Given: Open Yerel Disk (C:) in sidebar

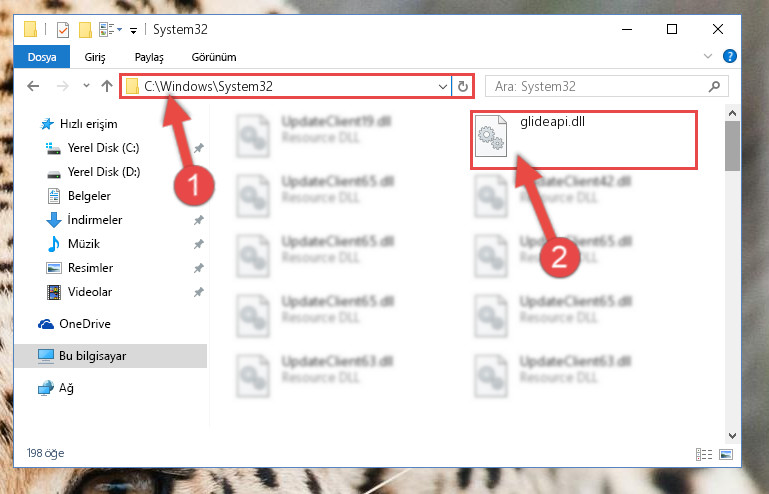Looking at the screenshot, I should (x=103, y=148).
